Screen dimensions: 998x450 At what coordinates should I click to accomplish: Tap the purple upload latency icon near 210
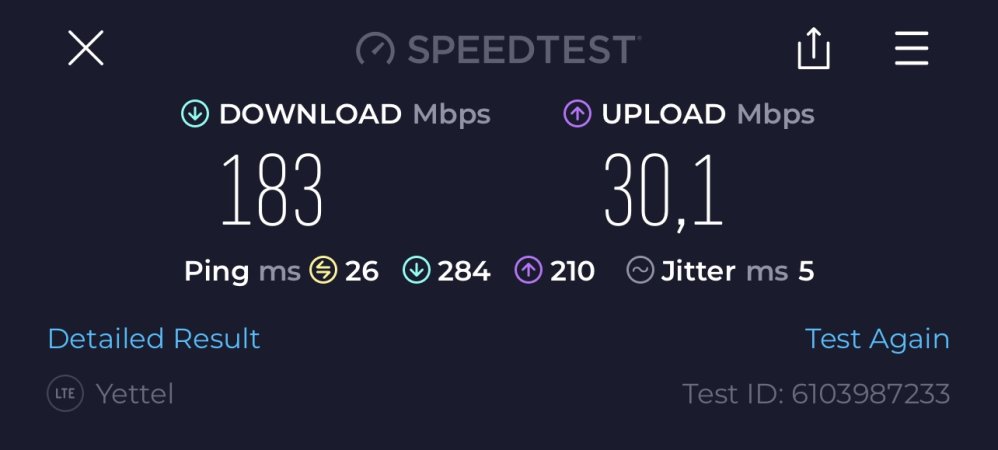(528, 271)
